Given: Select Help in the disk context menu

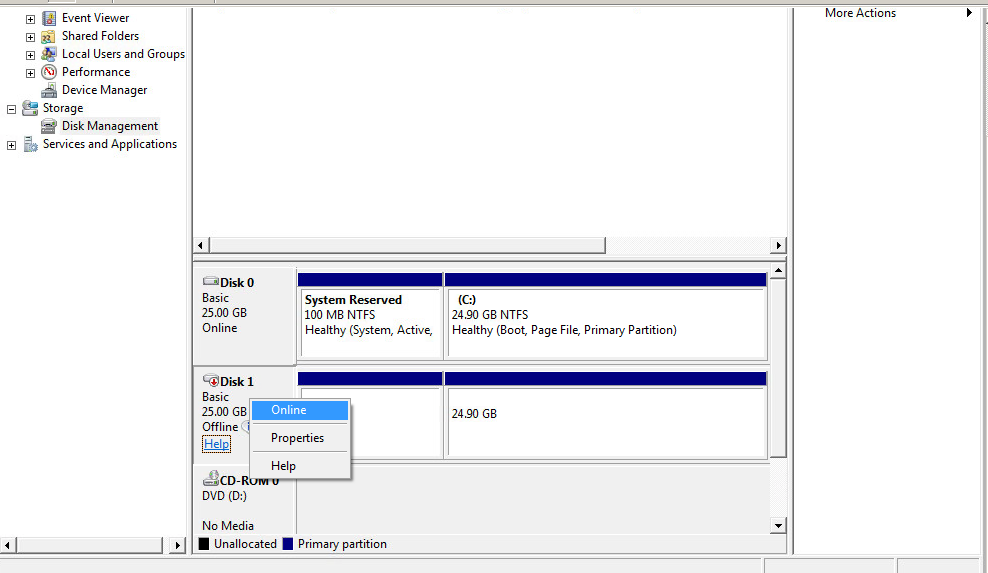Looking at the screenshot, I should pyautogui.click(x=283, y=466).
